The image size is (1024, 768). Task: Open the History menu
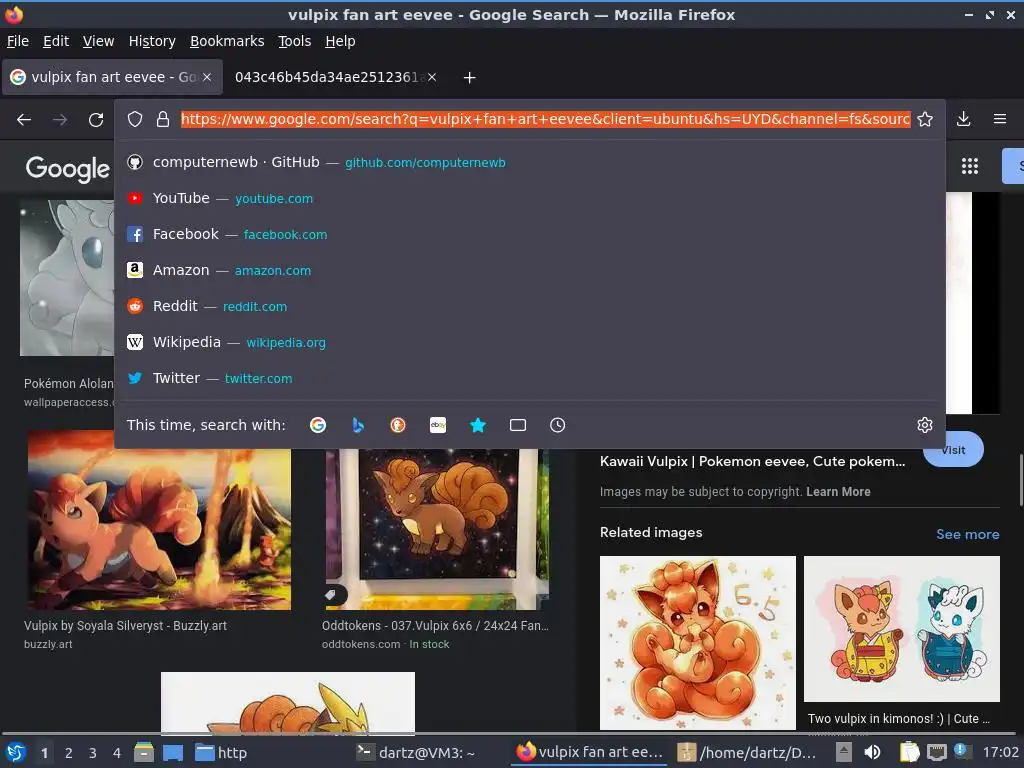coord(152,41)
